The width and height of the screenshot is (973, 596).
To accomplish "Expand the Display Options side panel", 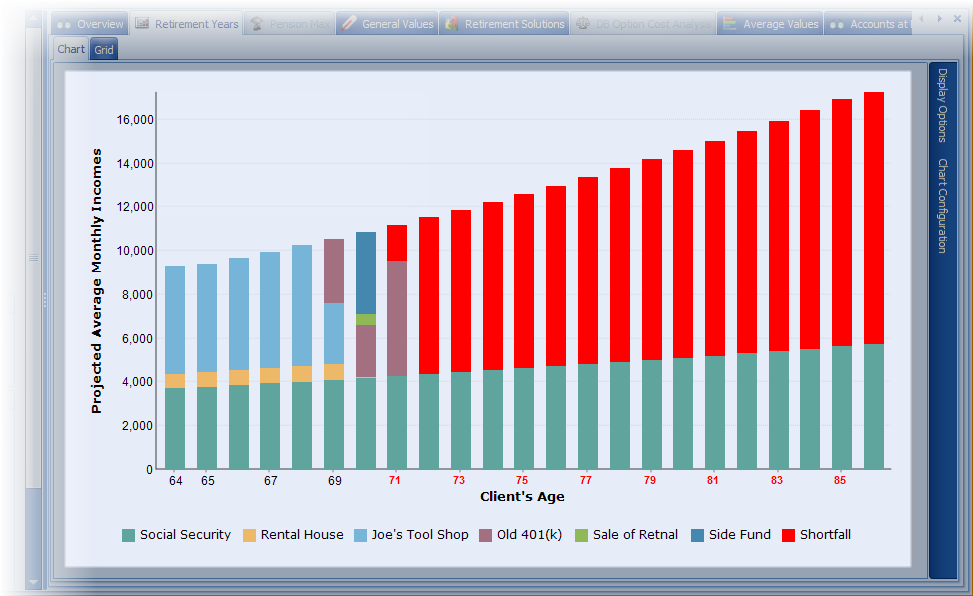I will coord(942,106).
